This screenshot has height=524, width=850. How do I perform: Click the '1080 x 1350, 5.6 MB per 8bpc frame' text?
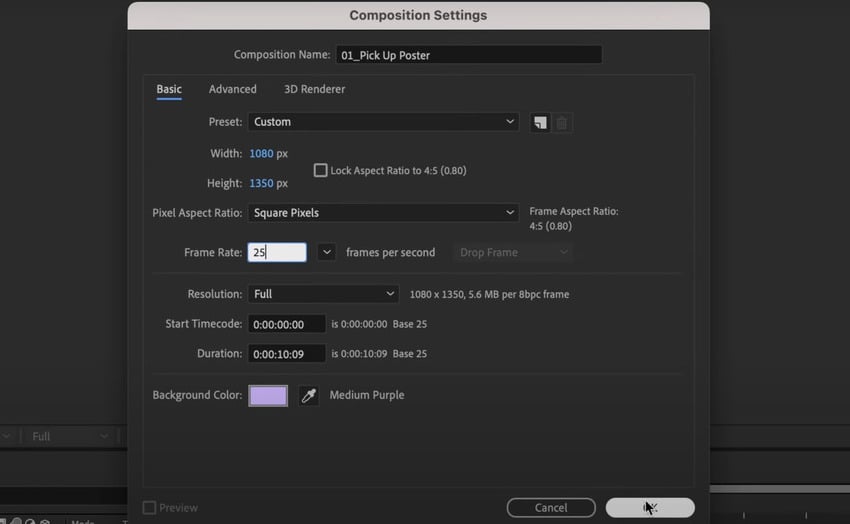pos(490,294)
